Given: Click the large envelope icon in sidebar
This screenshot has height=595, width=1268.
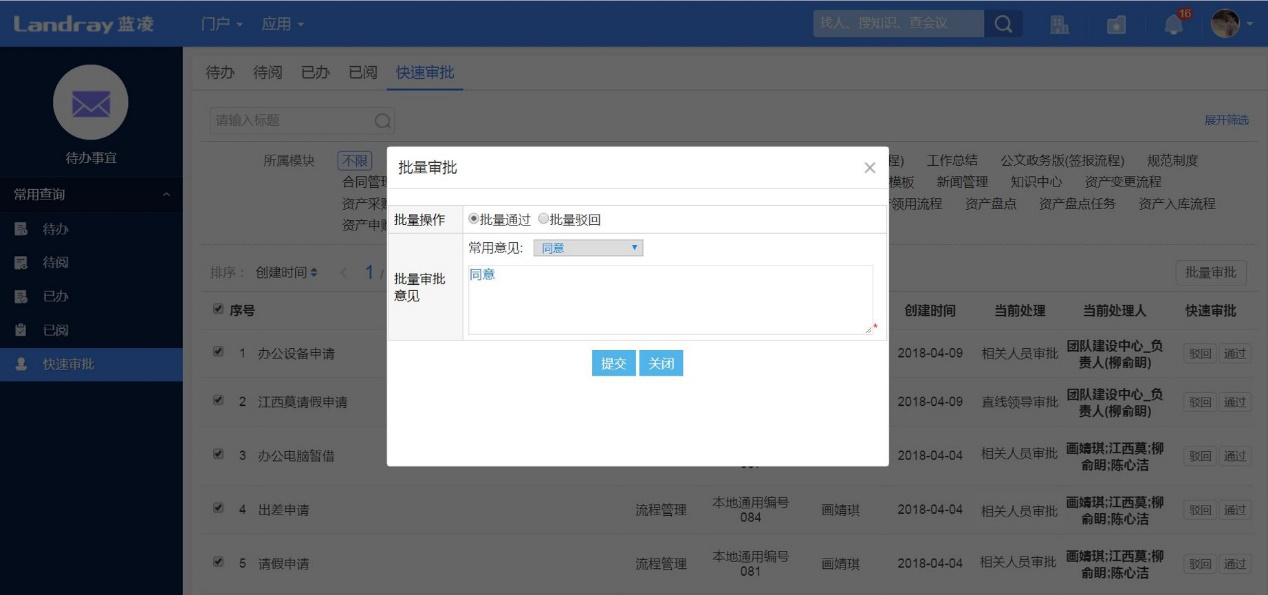Looking at the screenshot, I should [91, 102].
